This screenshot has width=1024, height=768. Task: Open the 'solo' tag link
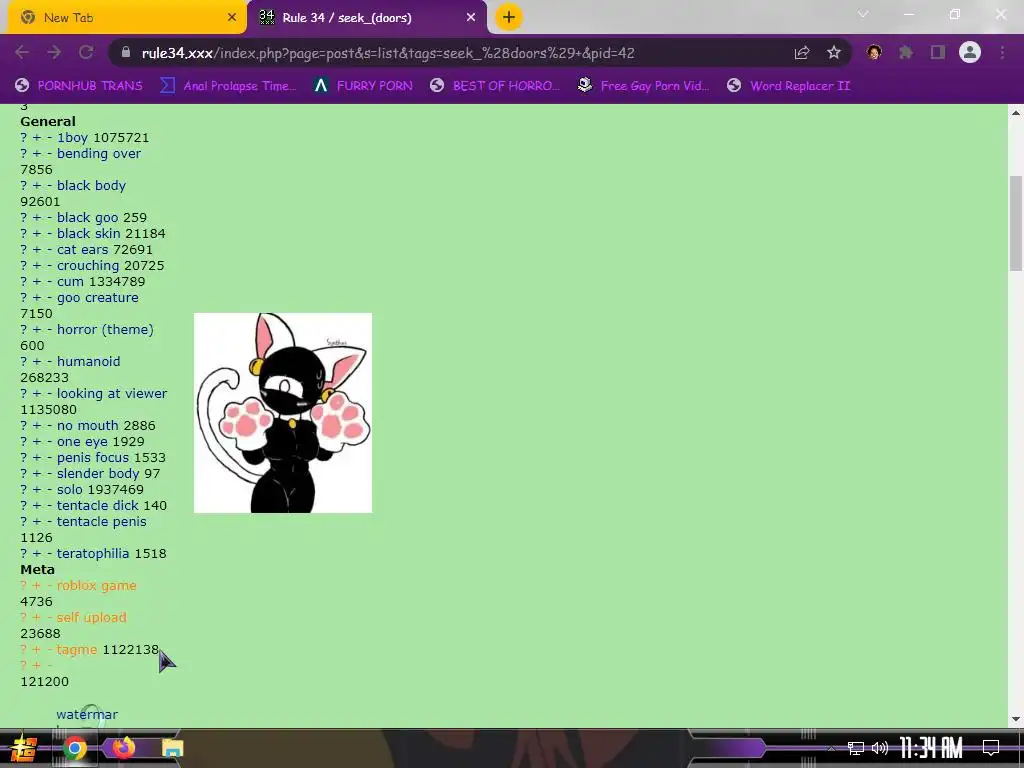pos(70,490)
